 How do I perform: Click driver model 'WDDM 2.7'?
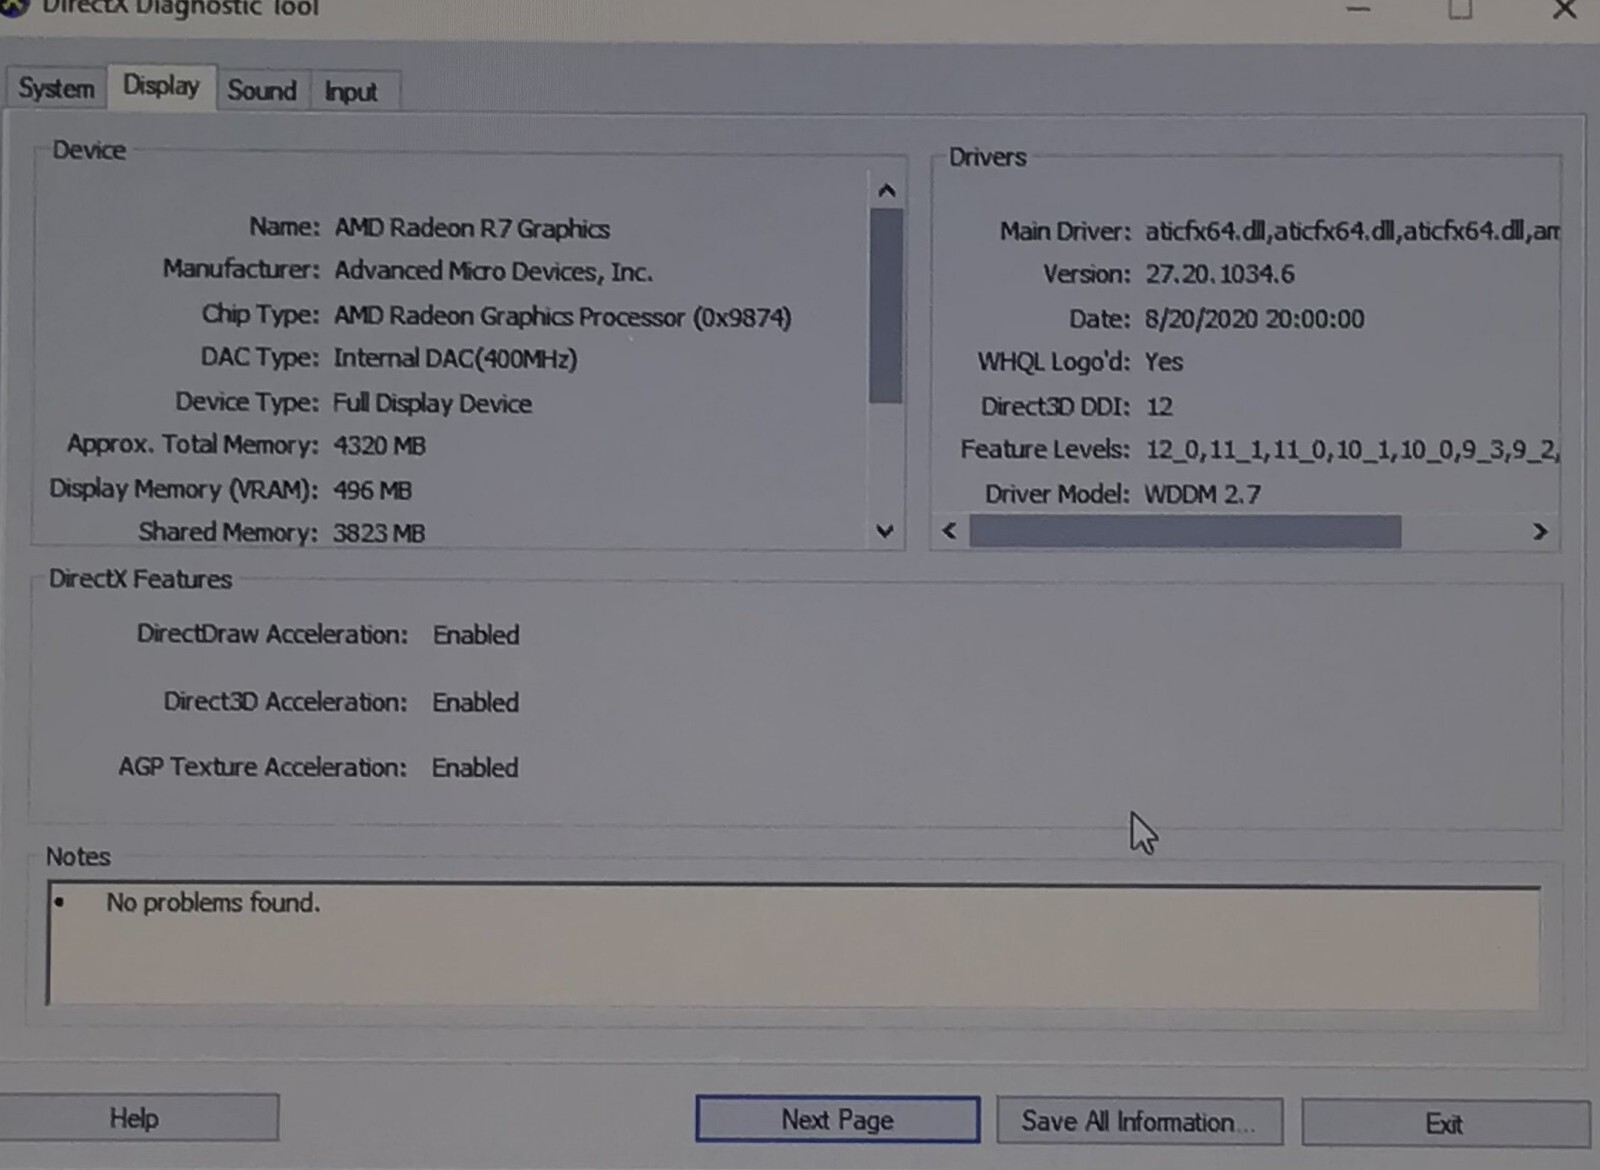coord(1202,494)
